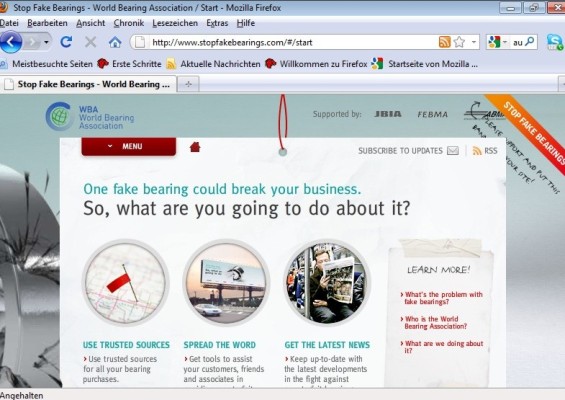The height and width of the screenshot is (400, 565).
Task: Click the search magnifier icon
Action: click(x=530, y=42)
